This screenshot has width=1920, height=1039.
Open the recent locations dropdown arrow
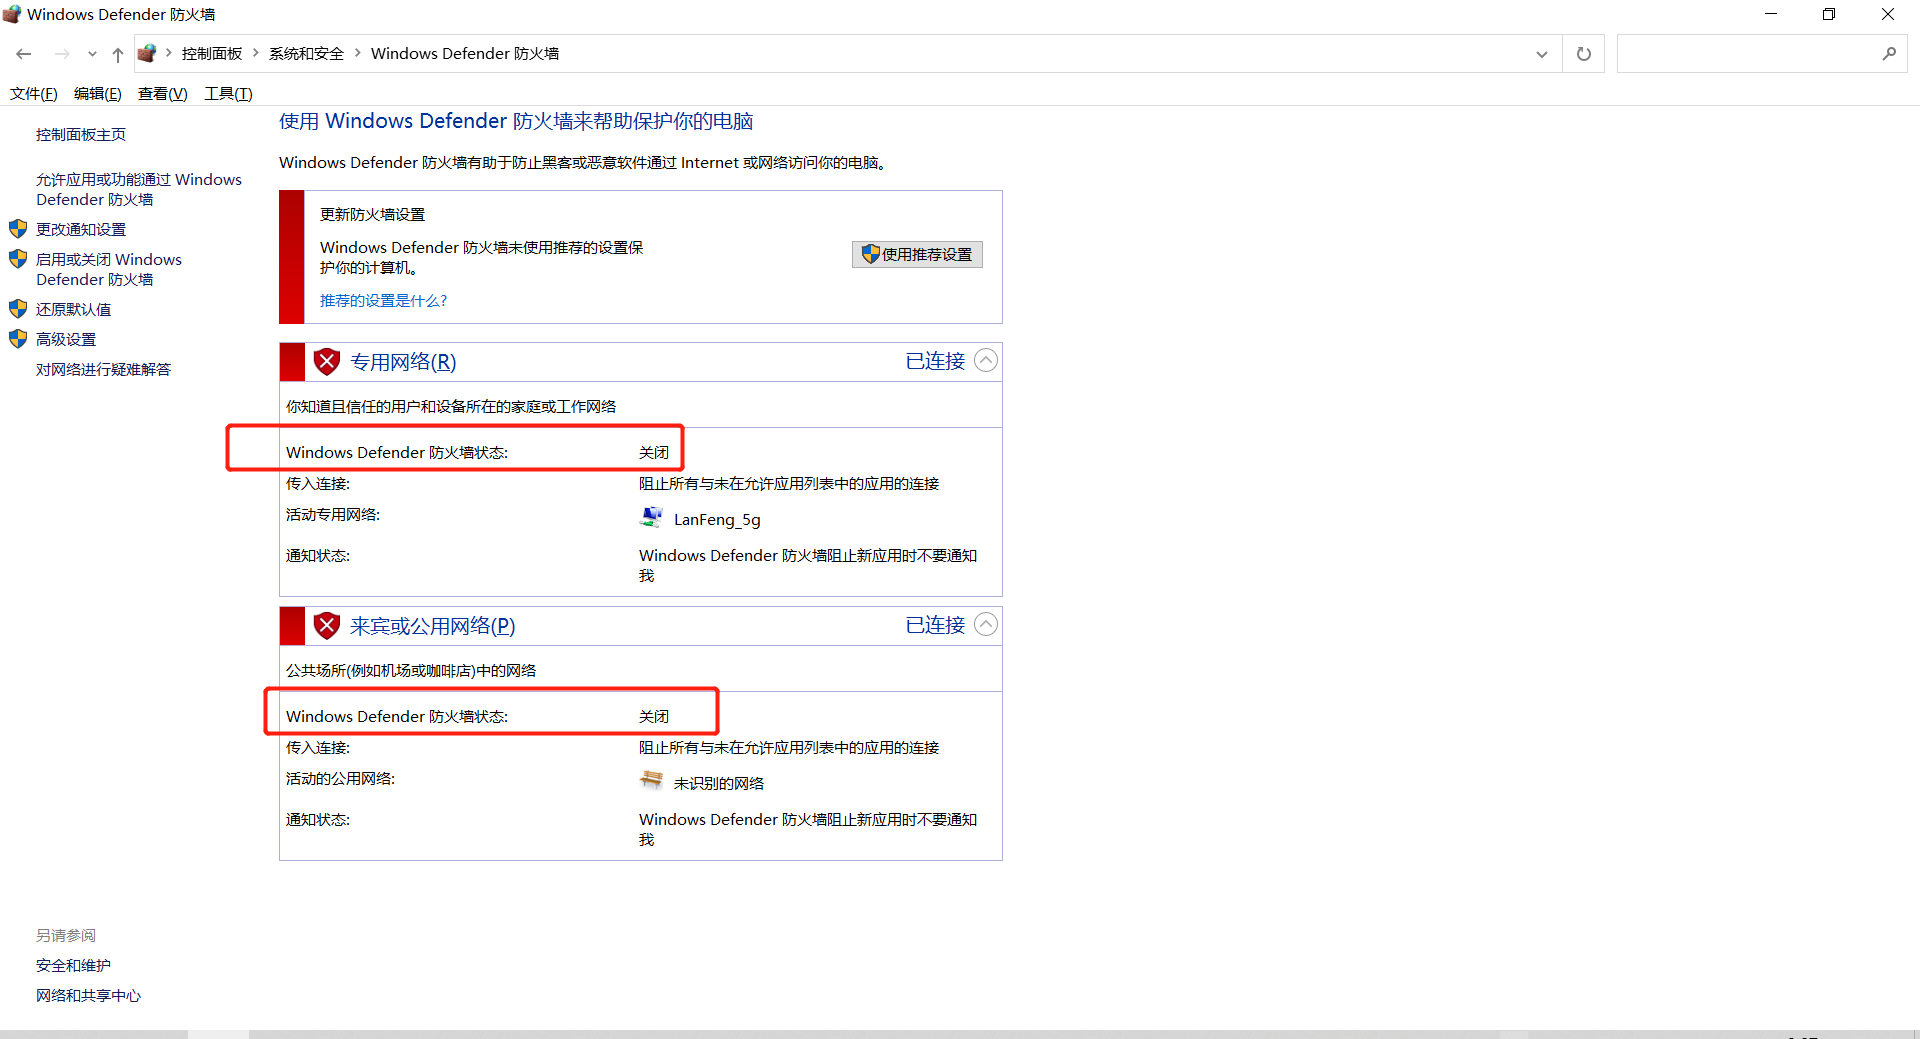point(92,54)
